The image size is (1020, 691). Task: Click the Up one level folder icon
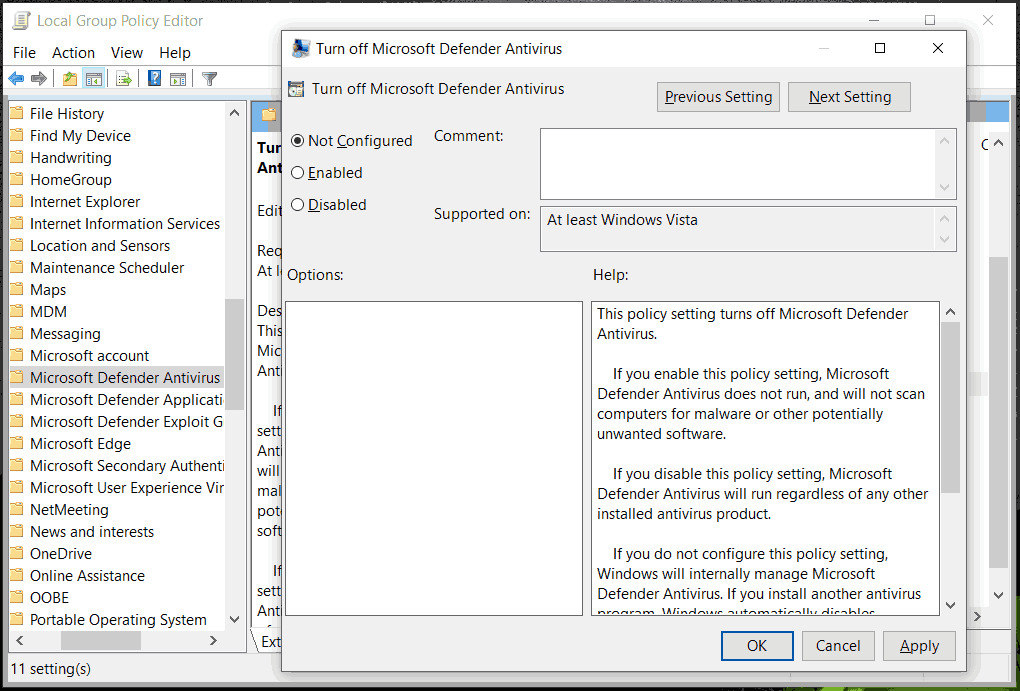coord(70,79)
